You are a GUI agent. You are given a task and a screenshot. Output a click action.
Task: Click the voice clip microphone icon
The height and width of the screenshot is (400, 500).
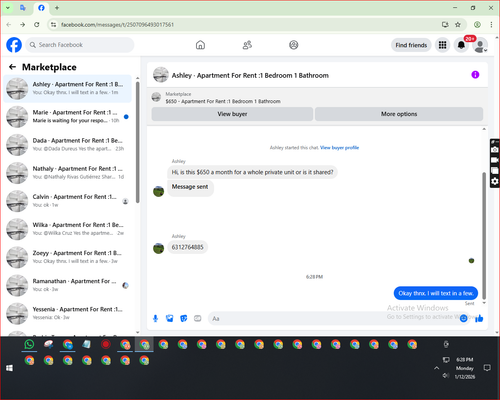click(x=155, y=319)
